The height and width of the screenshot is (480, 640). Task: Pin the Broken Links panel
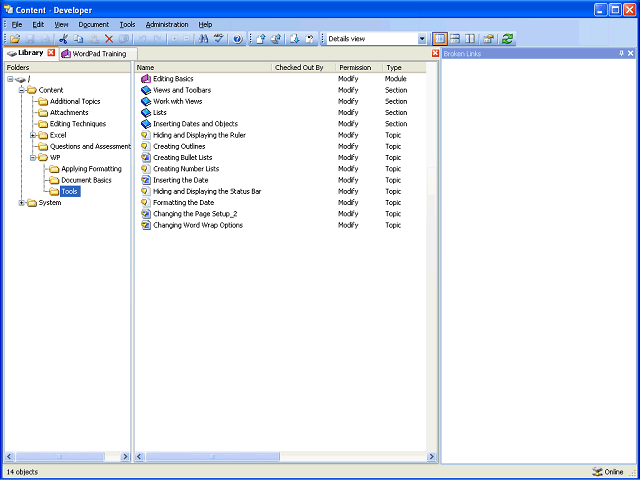[621, 53]
